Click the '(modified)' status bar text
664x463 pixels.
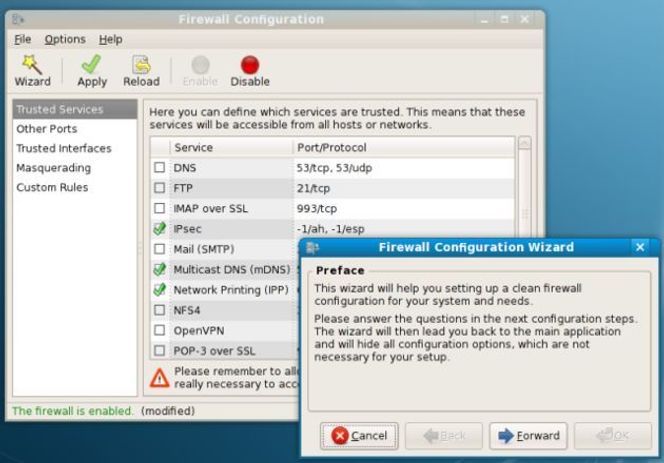[x=168, y=411]
